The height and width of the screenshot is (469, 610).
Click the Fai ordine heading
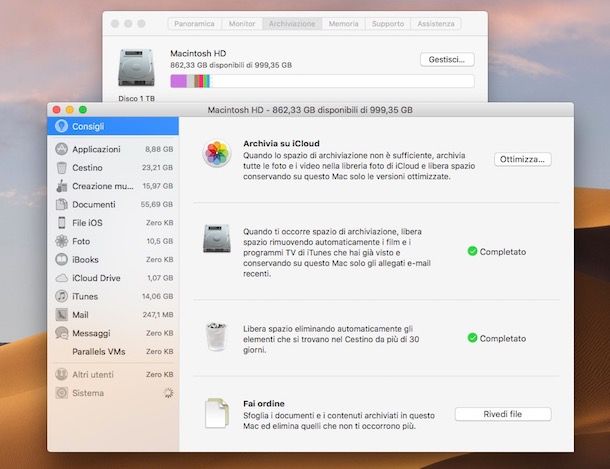tap(264, 403)
